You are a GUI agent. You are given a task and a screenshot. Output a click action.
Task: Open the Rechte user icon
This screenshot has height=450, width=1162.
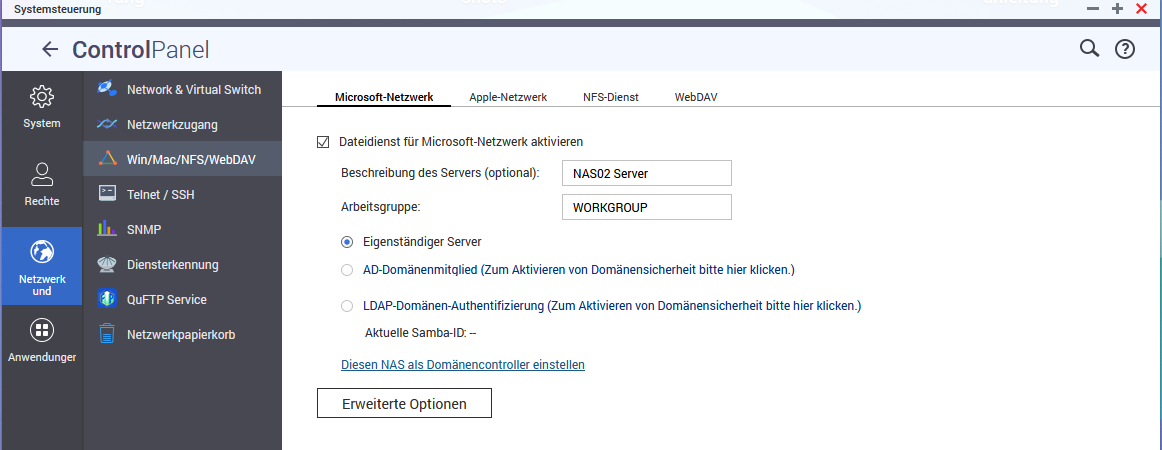42,175
